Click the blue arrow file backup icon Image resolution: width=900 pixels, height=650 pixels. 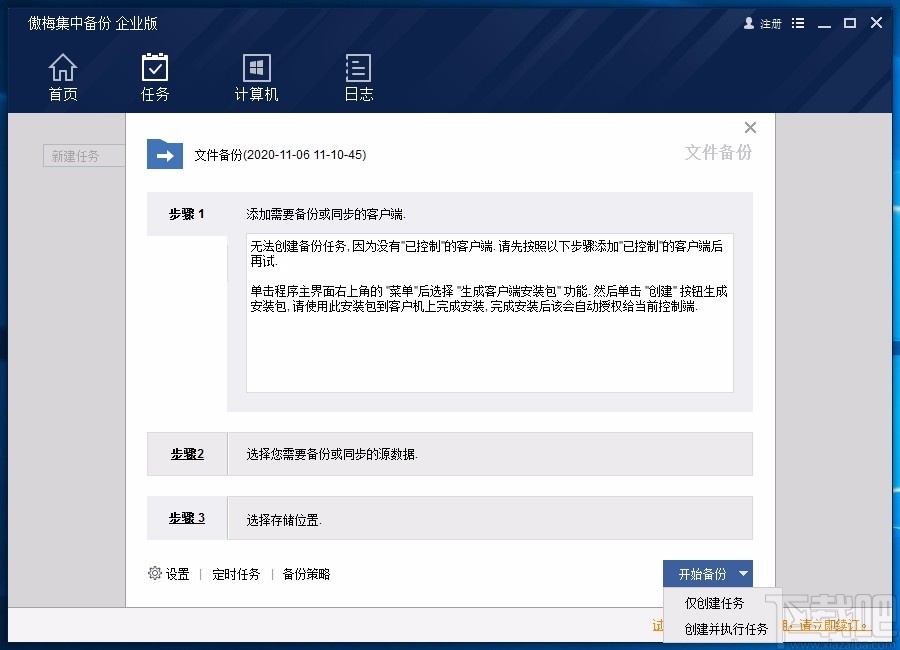point(164,155)
